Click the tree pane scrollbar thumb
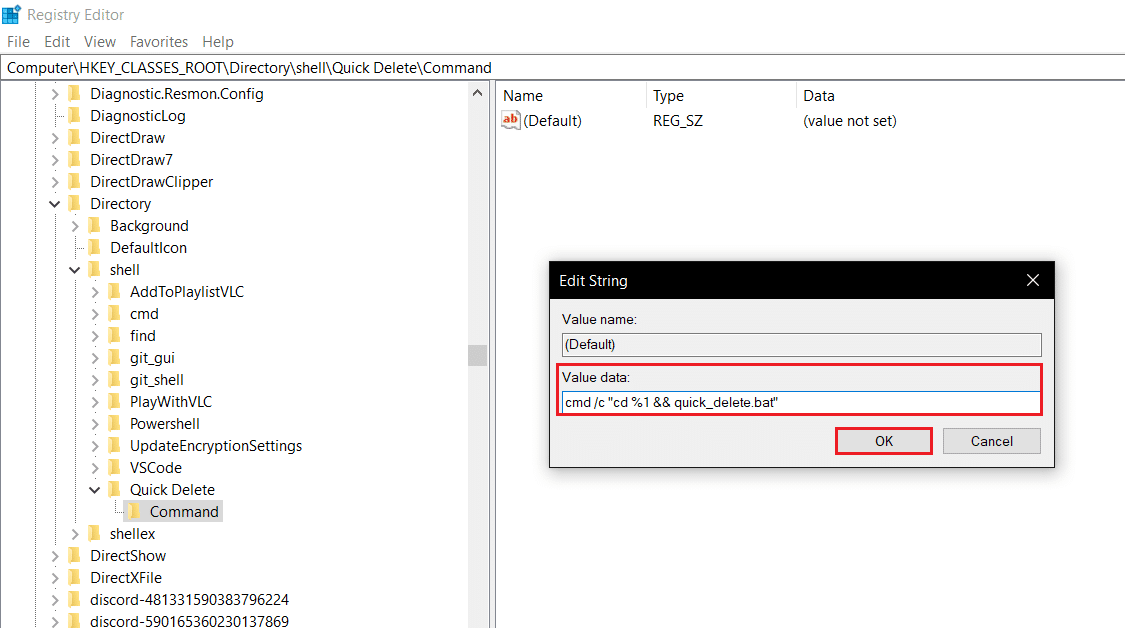Image resolution: width=1125 pixels, height=628 pixels. pyautogui.click(x=477, y=355)
